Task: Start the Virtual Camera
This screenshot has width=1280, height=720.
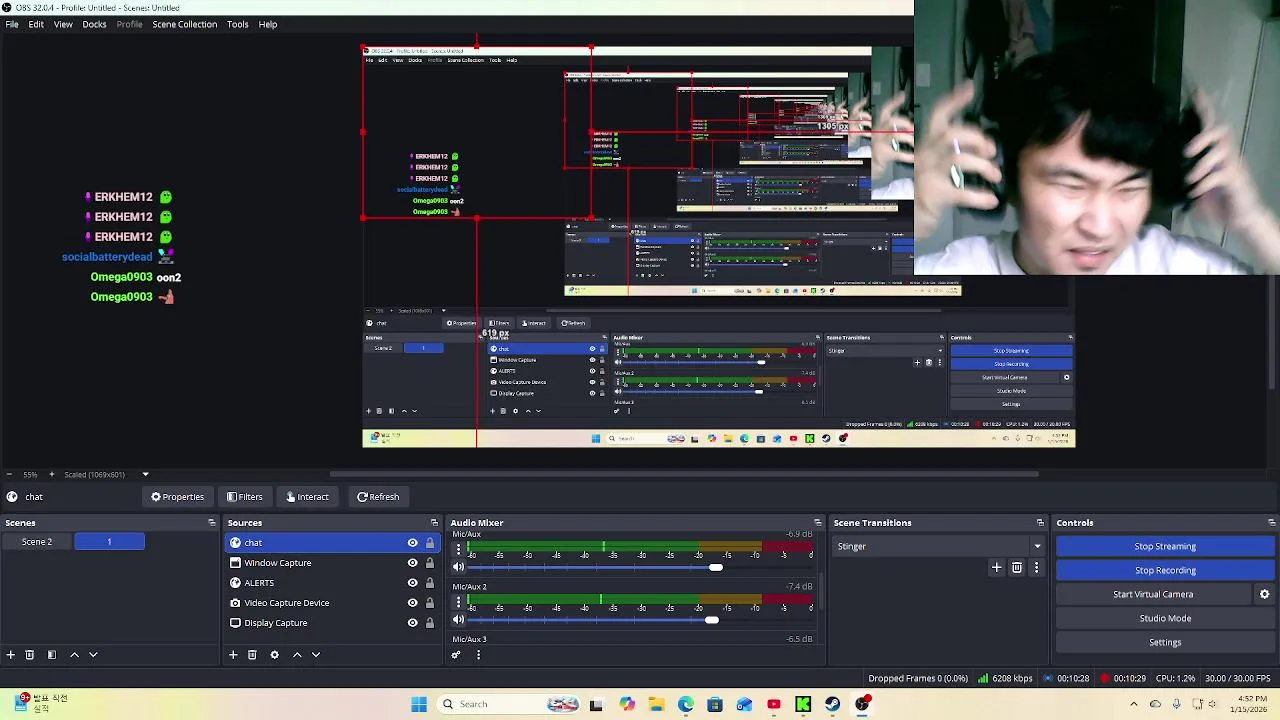Action: click(1153, 594)
